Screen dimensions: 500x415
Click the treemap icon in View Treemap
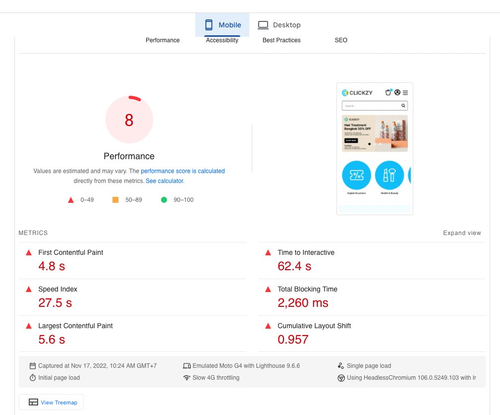pos(33,402)
